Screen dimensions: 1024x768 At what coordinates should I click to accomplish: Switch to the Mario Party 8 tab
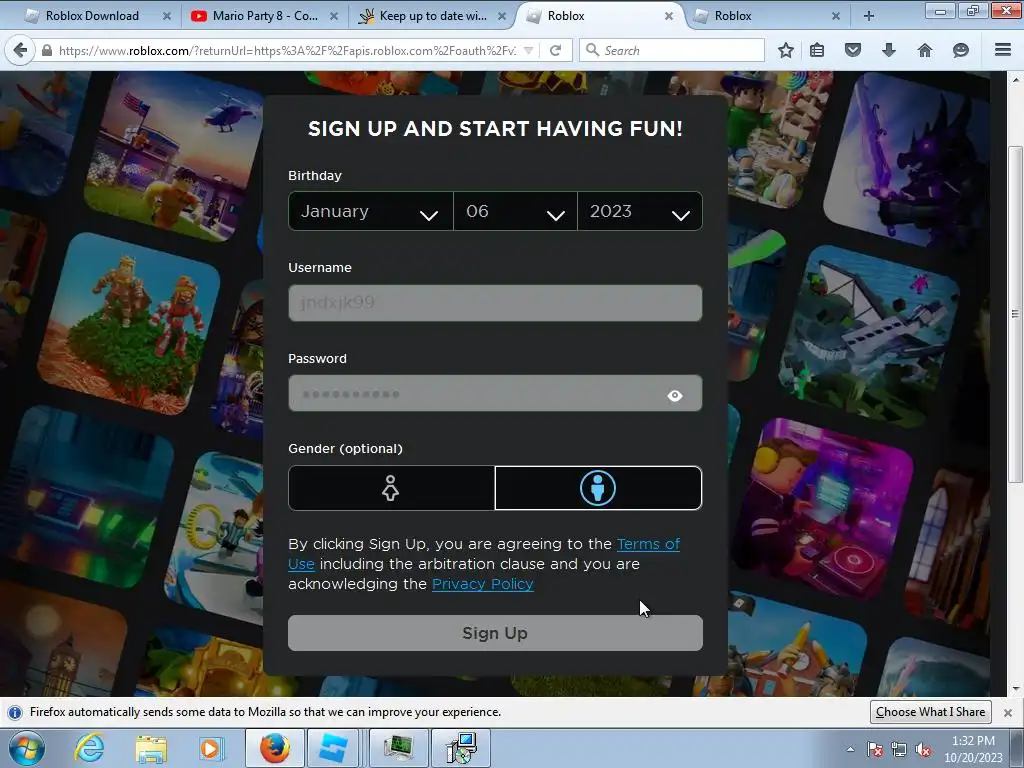(265, 16)
